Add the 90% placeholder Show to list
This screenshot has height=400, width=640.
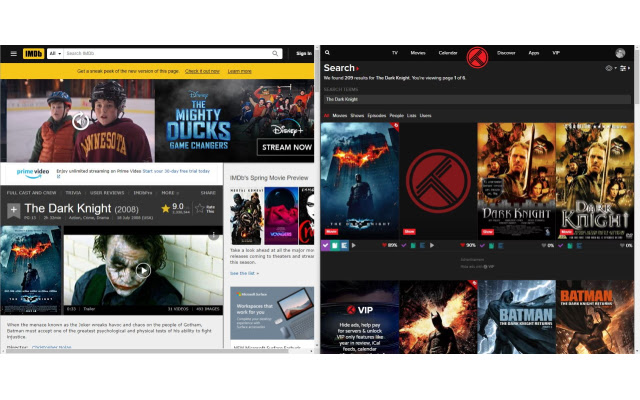coord(422,245)
